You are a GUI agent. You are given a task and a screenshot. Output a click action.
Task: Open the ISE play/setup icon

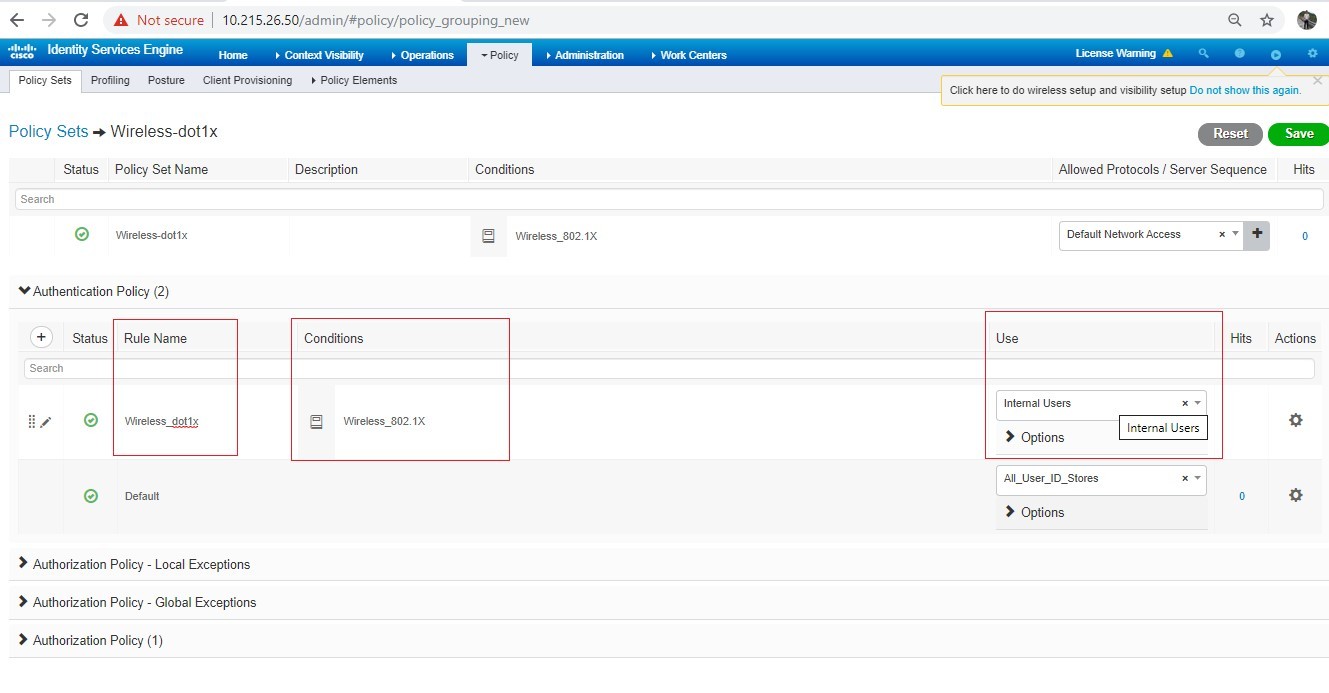pyautogui.click(x=1276, y=54)
